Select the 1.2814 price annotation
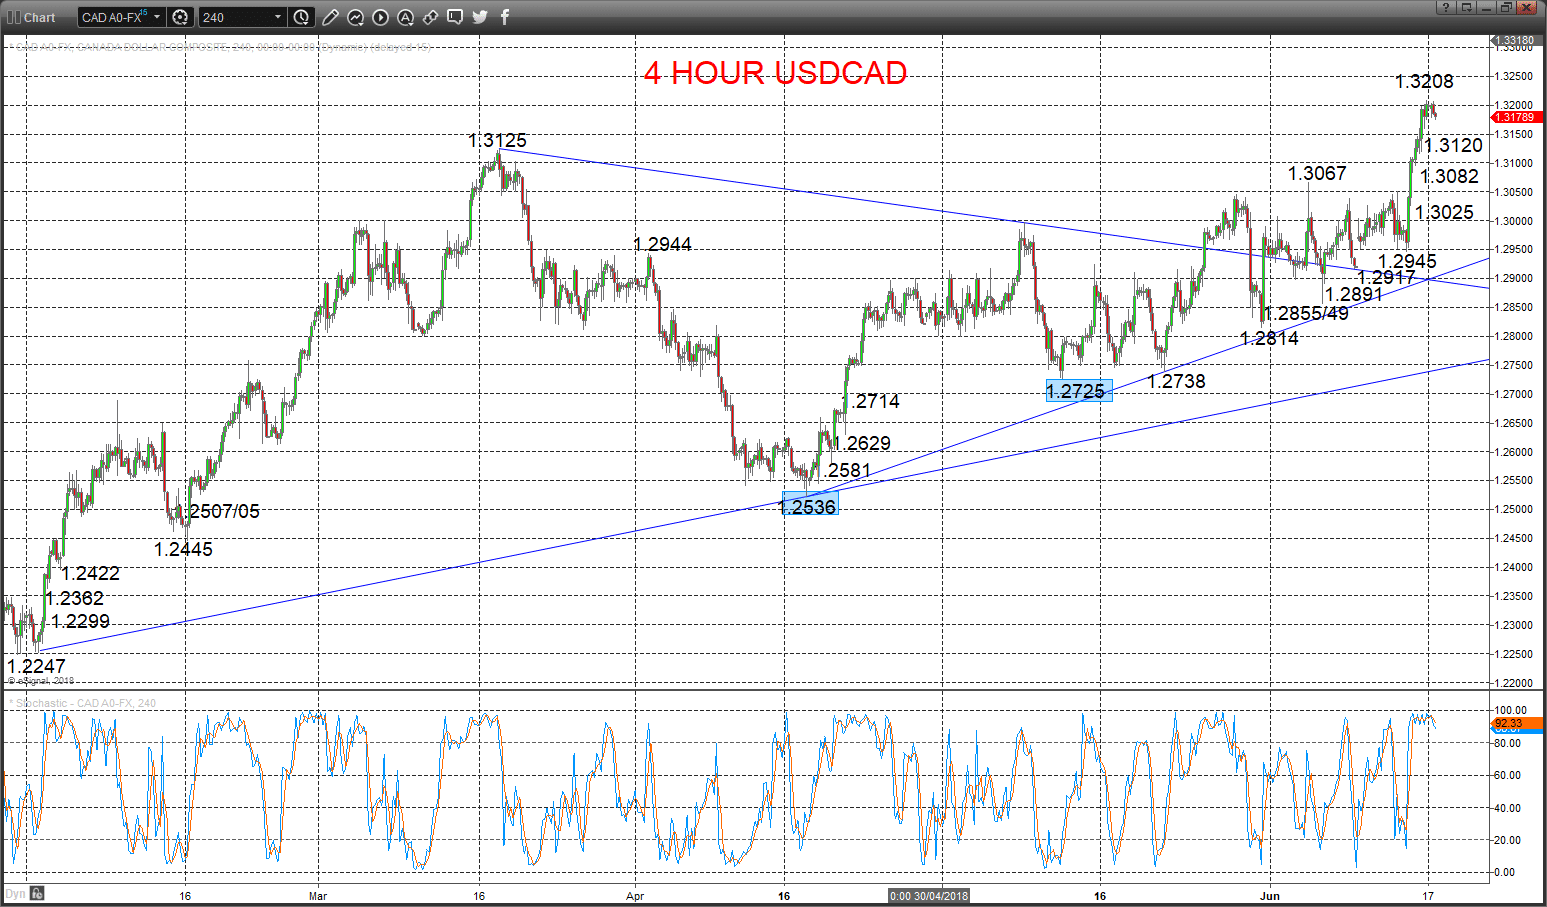The width and height of the screenshot is (1547, 907). click(1269, 338)
